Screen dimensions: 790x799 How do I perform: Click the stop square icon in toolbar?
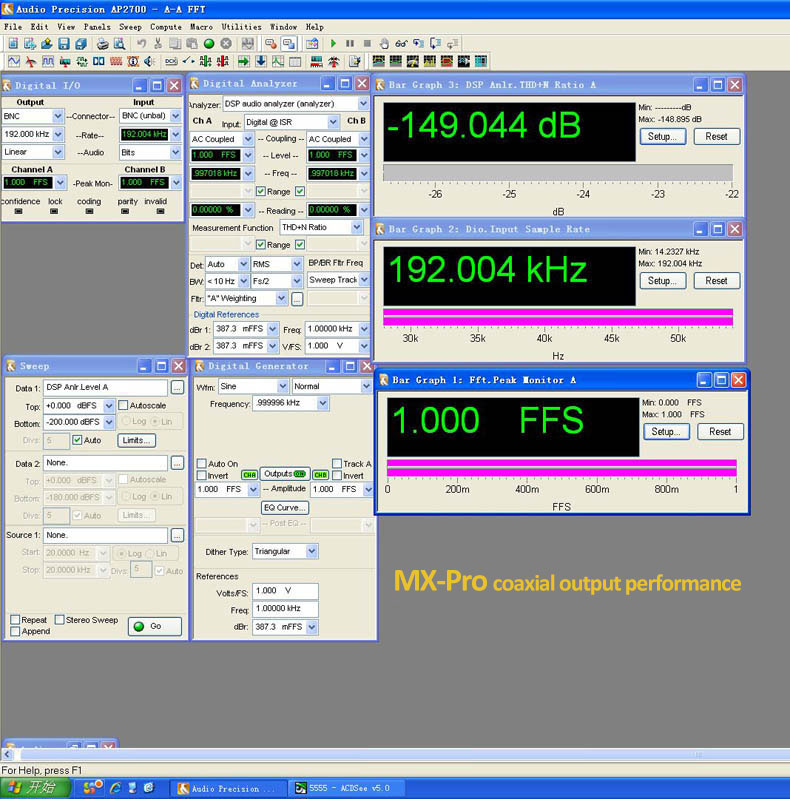coord(368,44)
